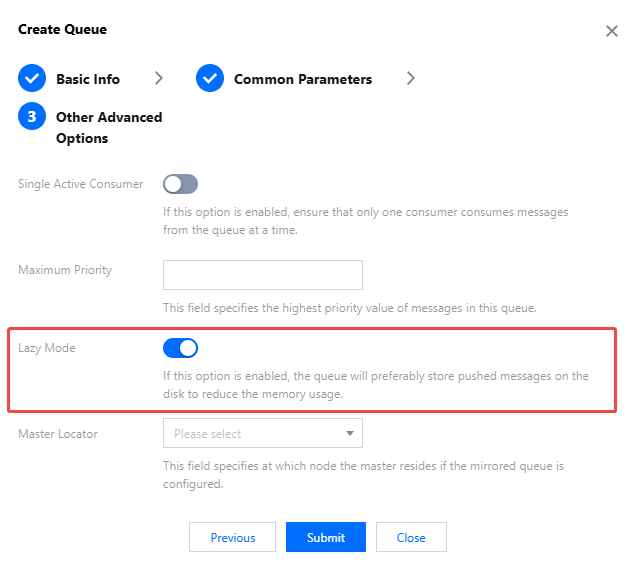Turn off the Lazy Mode toggle
This screenshot has height=572, width=639.
pyautogui.click(x=181, y=348)
